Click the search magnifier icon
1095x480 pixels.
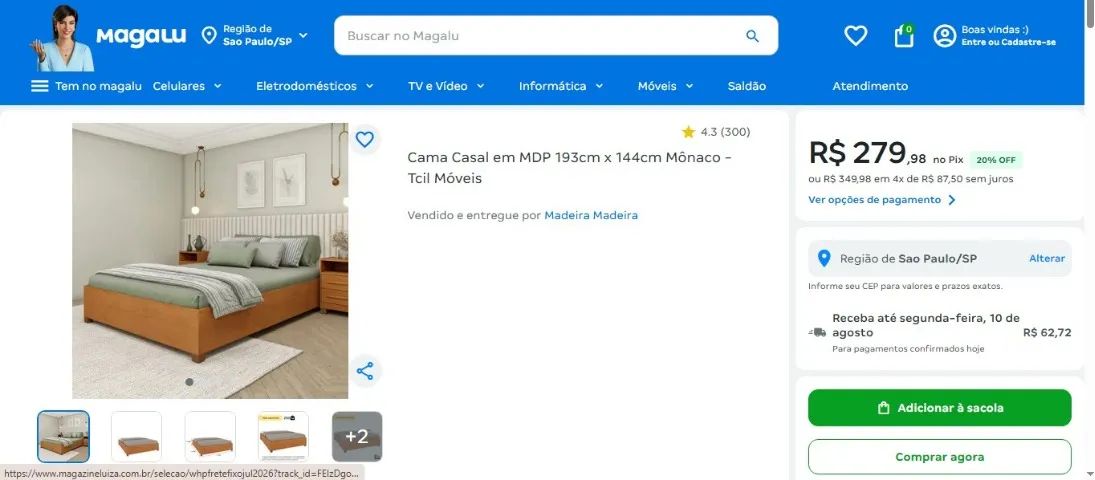click(752, 36)
